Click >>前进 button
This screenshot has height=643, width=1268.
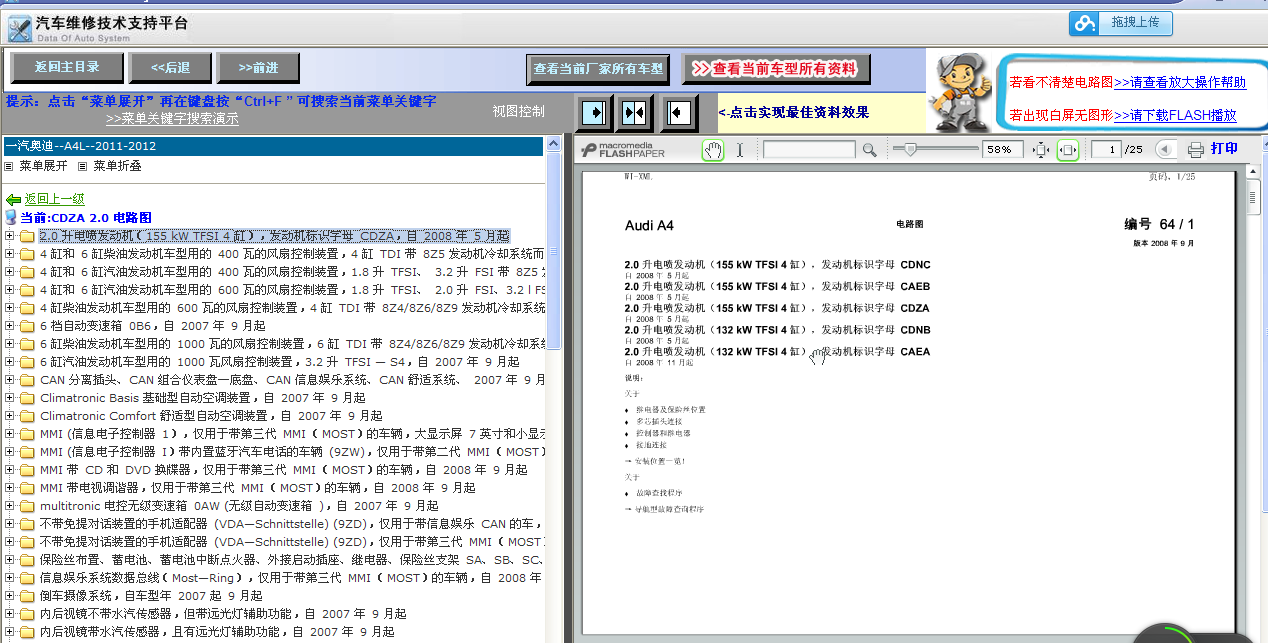click(x=258, y=67)
